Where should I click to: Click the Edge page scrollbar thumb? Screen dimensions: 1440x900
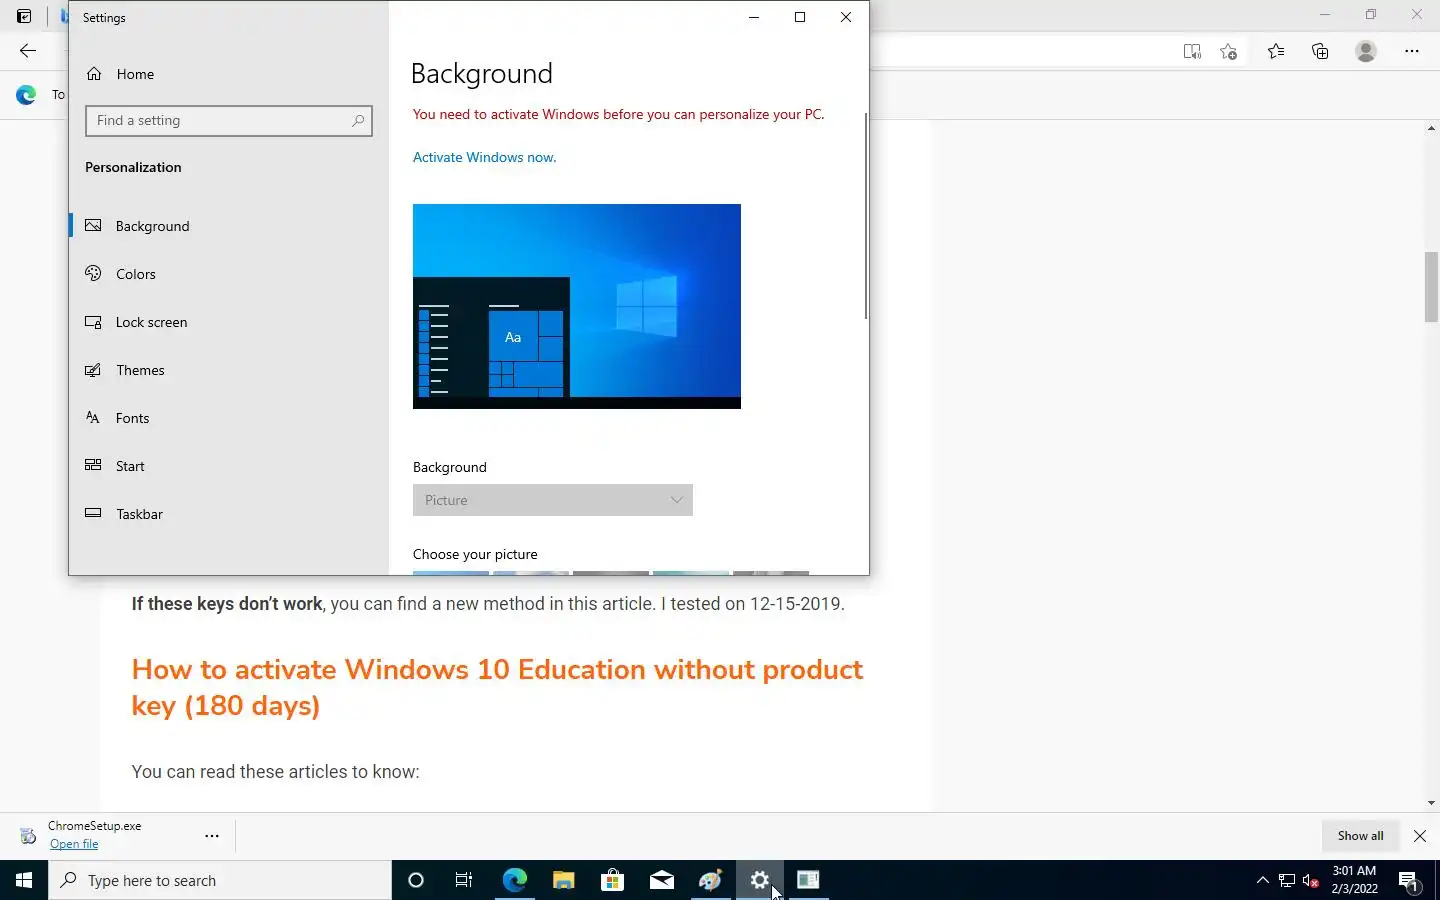[x=1432, y=287]
